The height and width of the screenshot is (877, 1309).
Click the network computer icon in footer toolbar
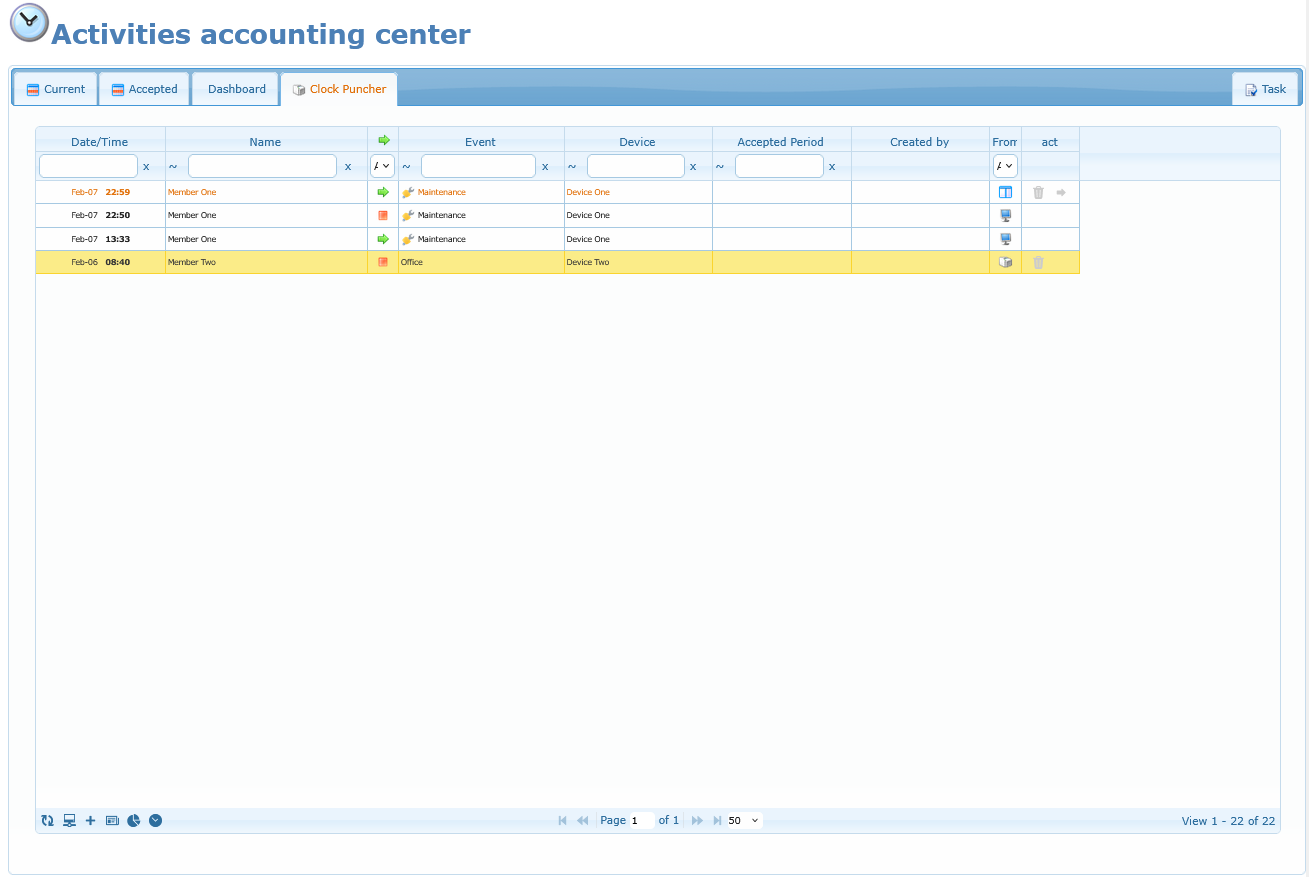(69, 820)
